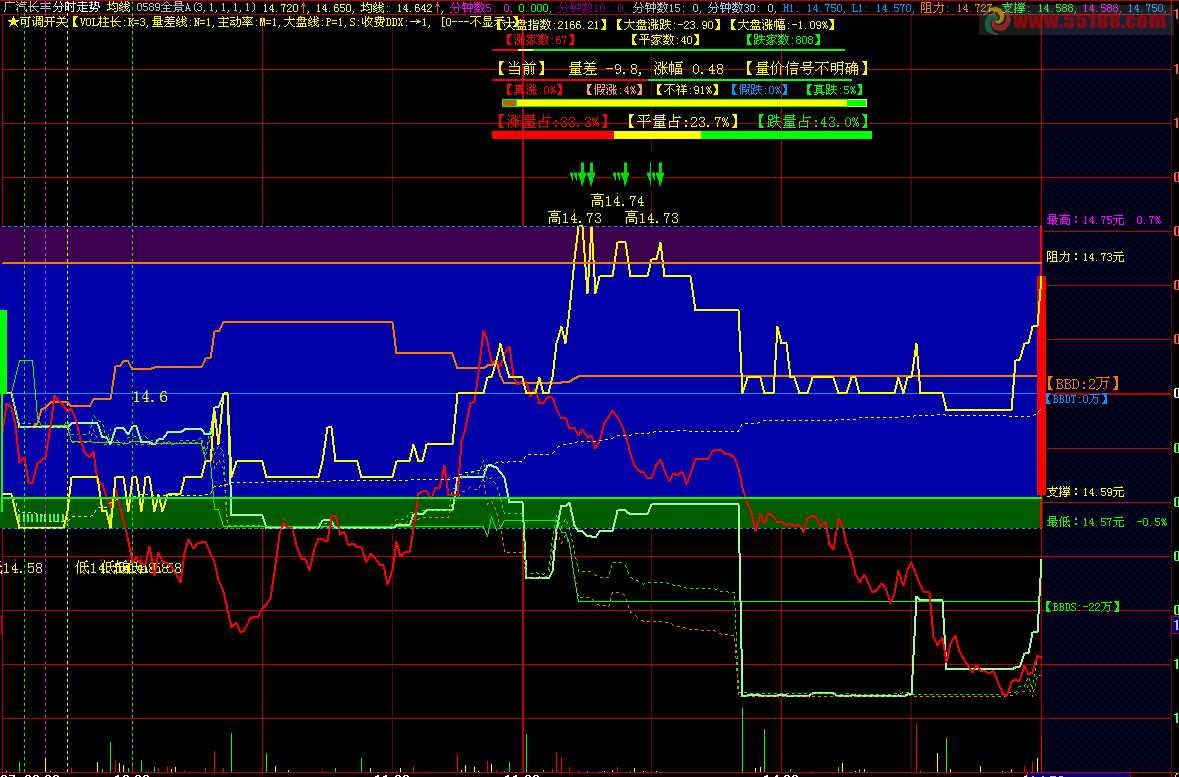Click the 大盘指数:2166.21 readout
The width and height of the screenshot is (1179, 777).
[x=551, y=24]
